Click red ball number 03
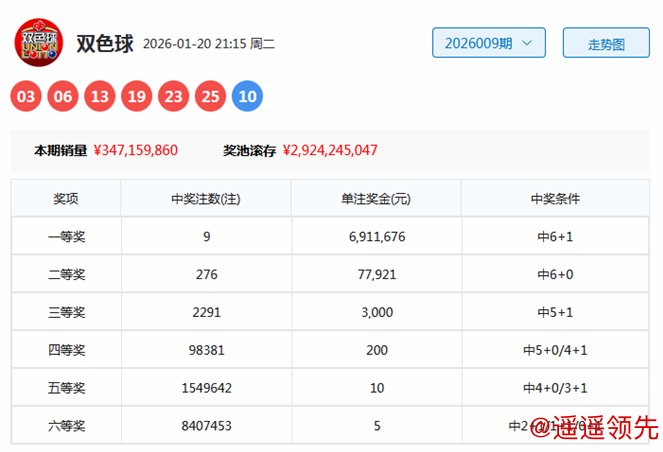 [x=27, y=97]
